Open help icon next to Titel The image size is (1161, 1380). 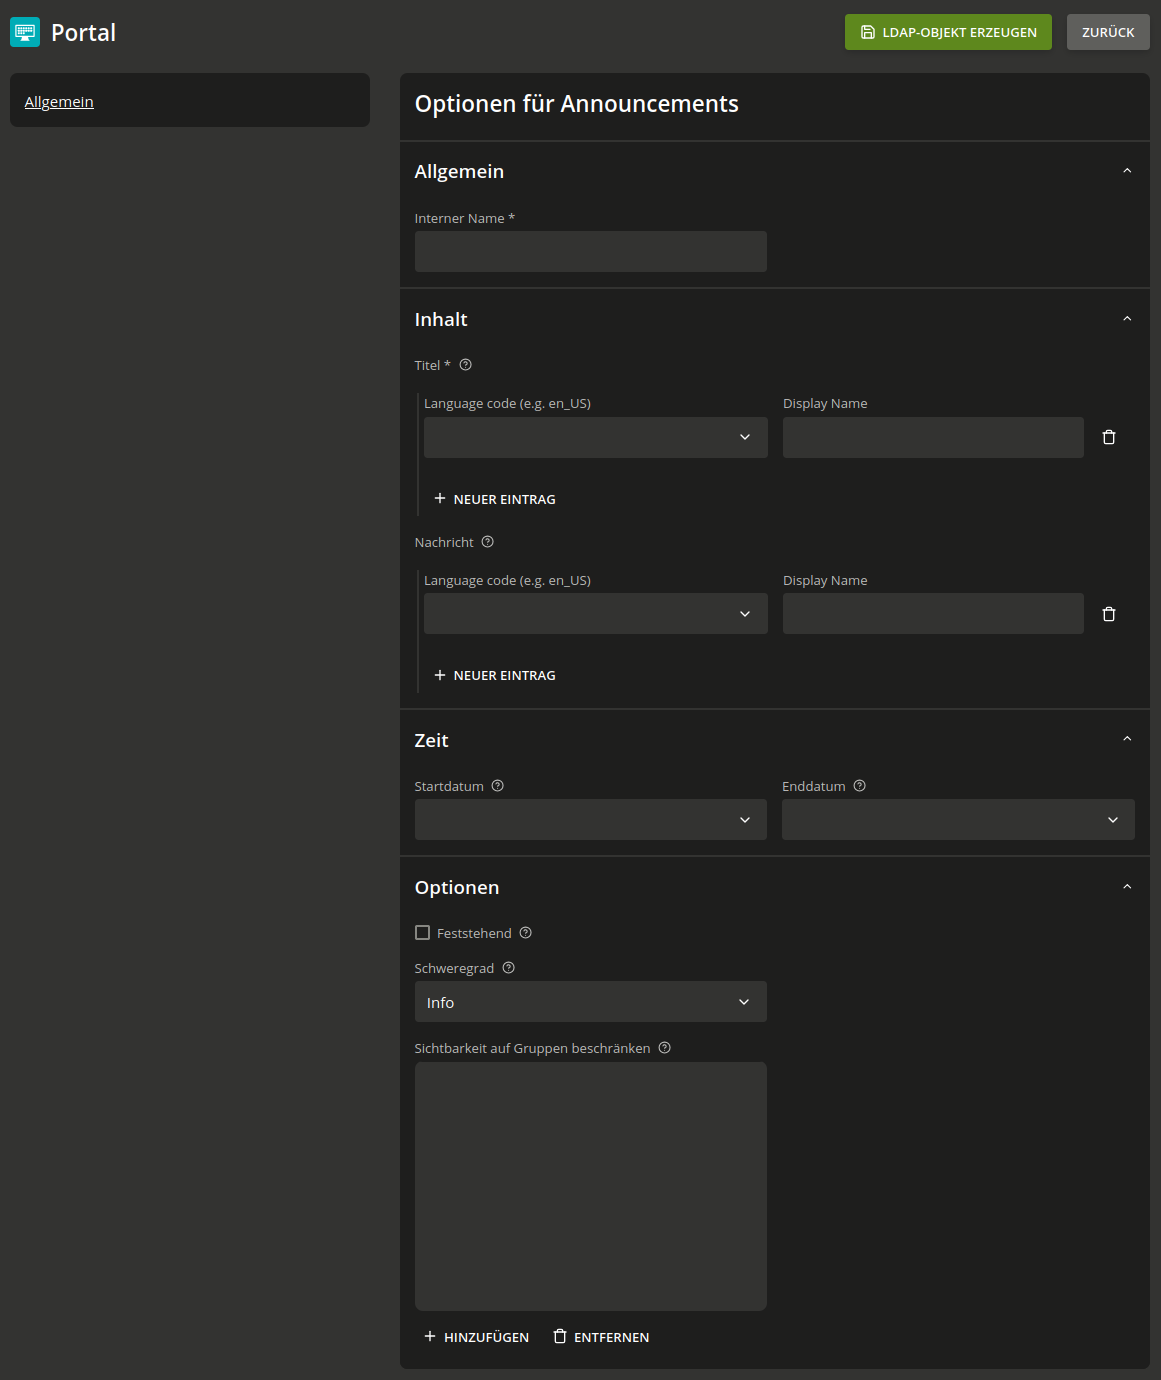coord(465,365)
